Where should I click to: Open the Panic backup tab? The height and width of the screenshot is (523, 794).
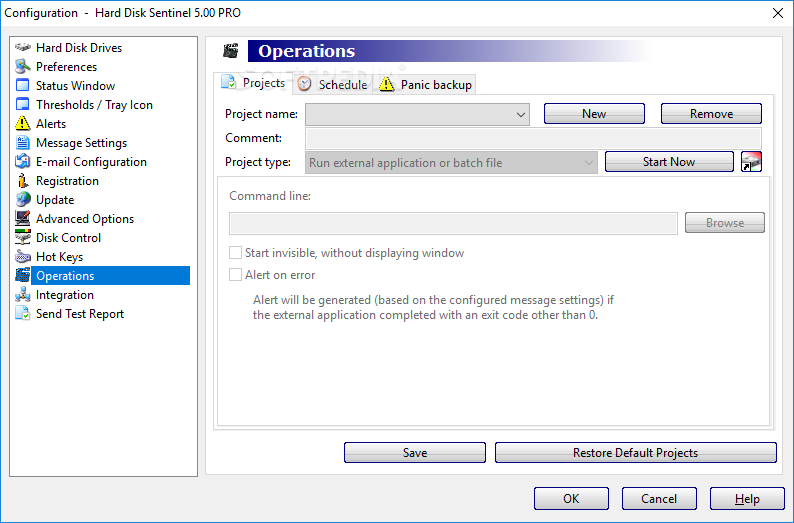click(425, 84)
